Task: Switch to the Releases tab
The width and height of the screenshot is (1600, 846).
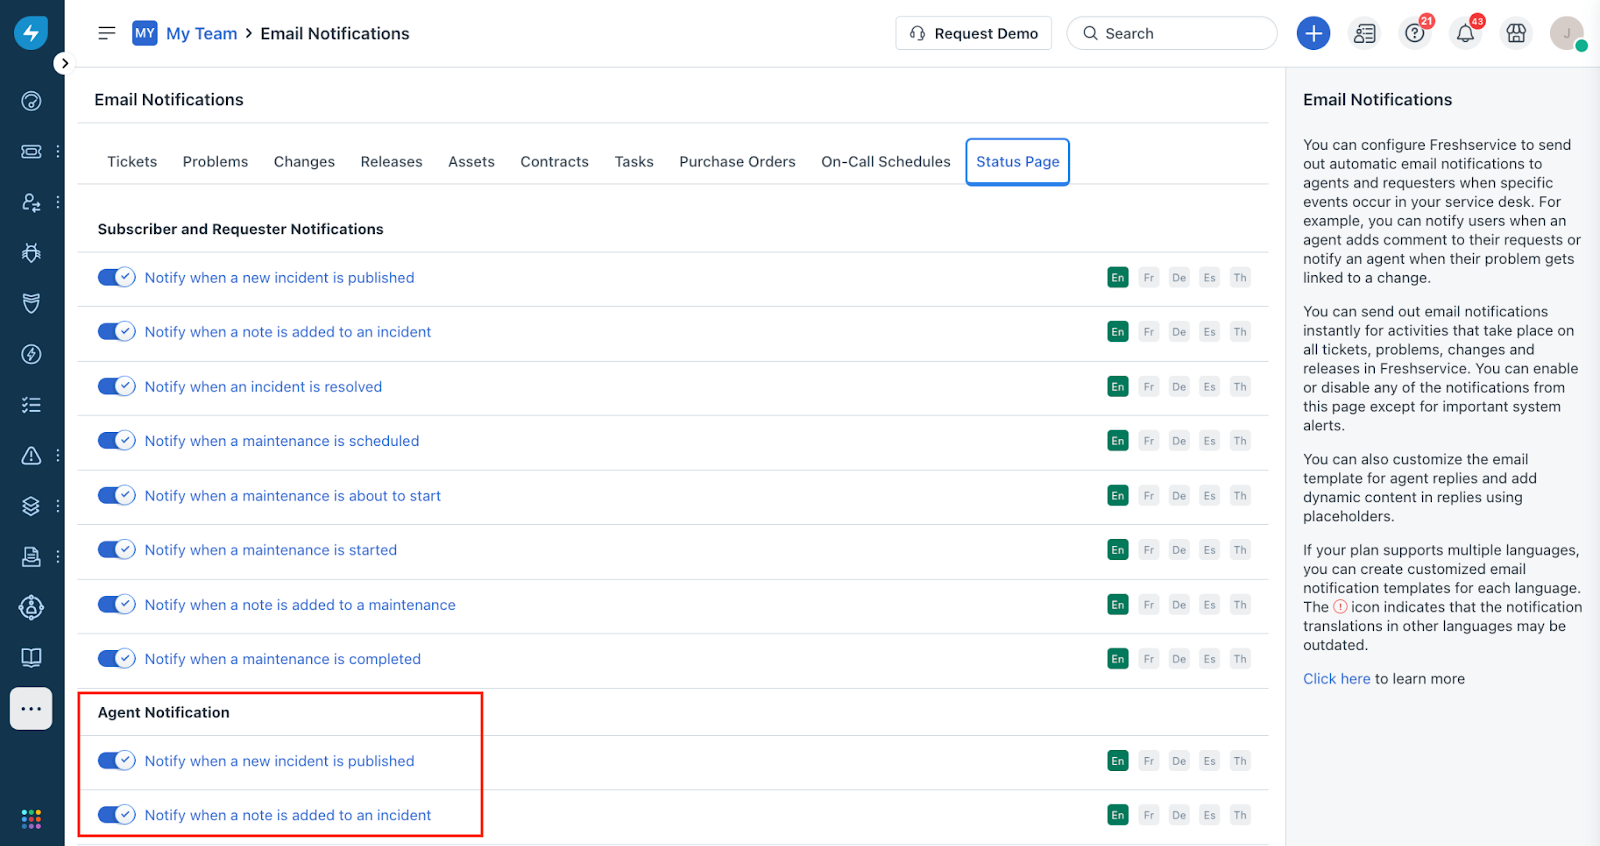Action: pyautogui.click(x=391, y=162)
